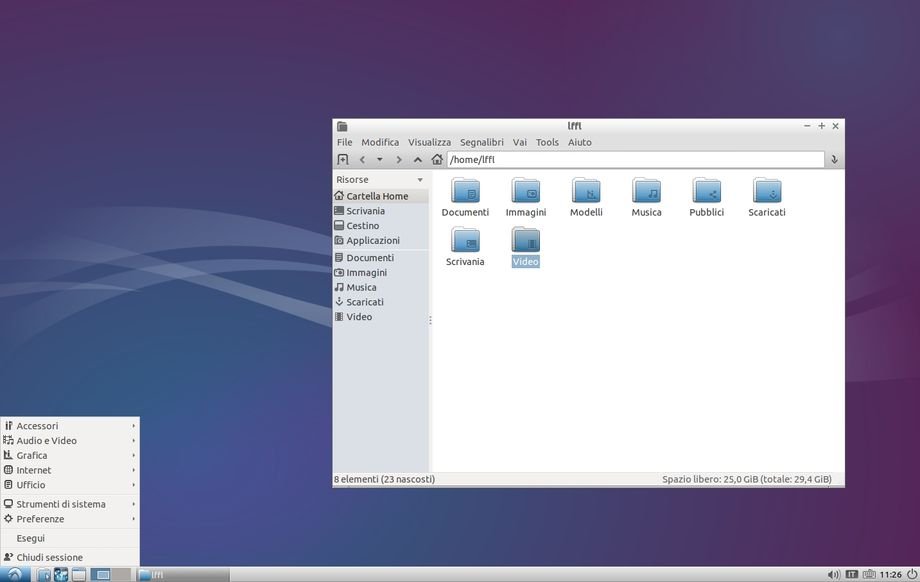Switch keyboard layout via IT indicator
The image size is (920, 582).
[851, 574]
